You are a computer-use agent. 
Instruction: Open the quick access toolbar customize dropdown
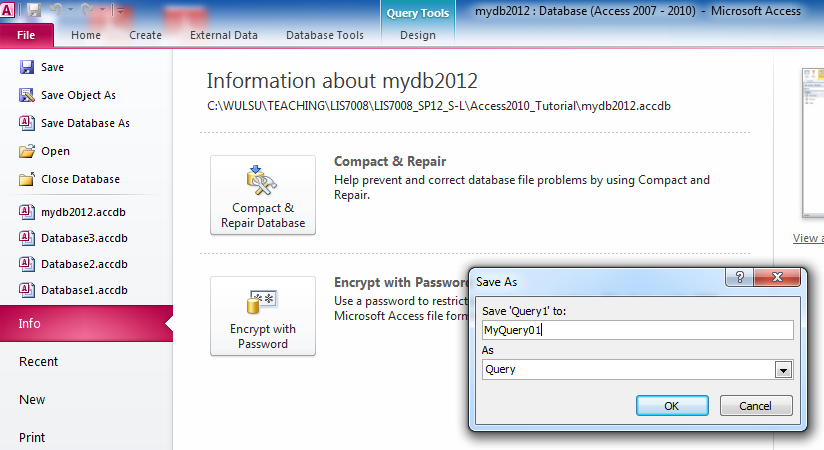[x=121, y=11]
